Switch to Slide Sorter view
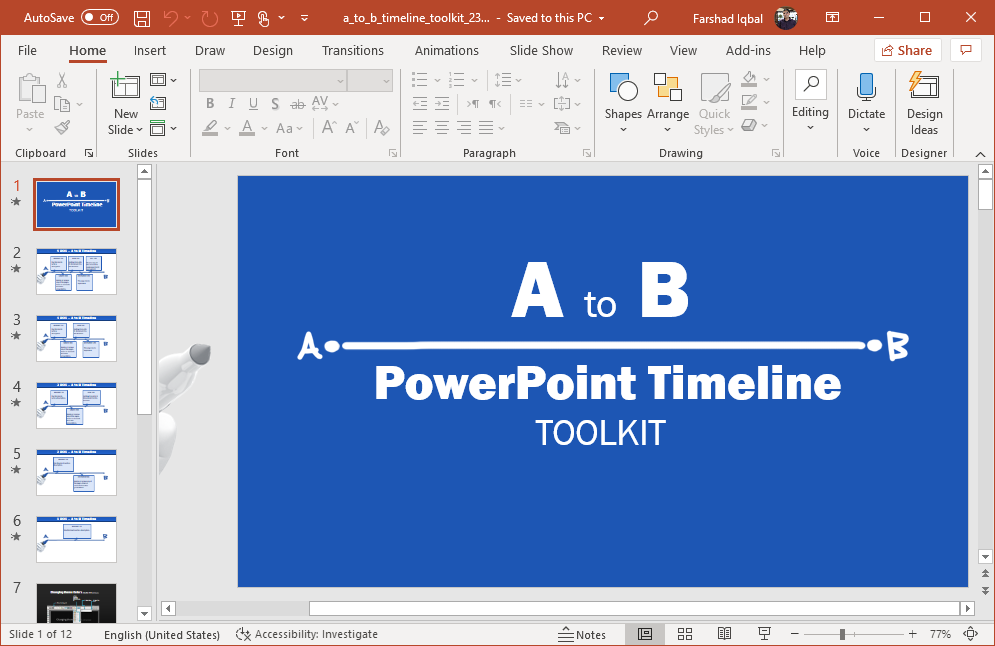This screenshot has height=646, width=995. click(x=685, y=634)
